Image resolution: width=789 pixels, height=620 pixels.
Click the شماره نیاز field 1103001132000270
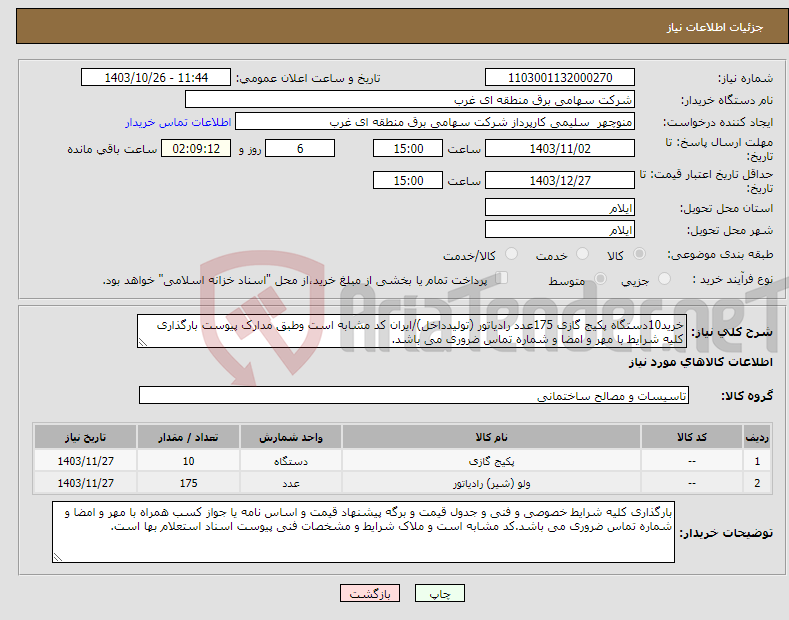[x=560, y=78]
